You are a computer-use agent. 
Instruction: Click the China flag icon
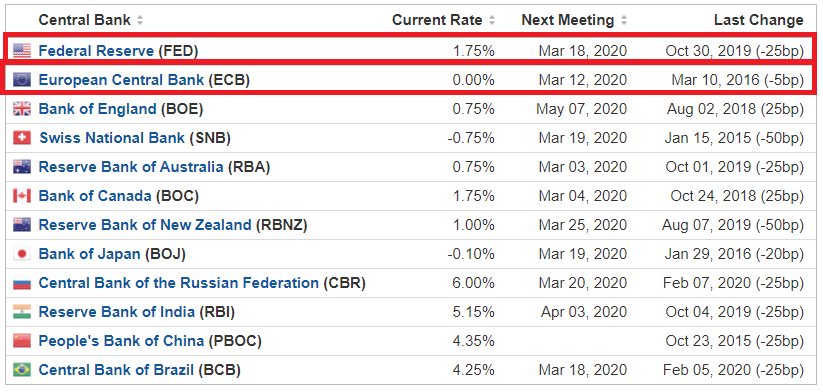click(22, 341)
